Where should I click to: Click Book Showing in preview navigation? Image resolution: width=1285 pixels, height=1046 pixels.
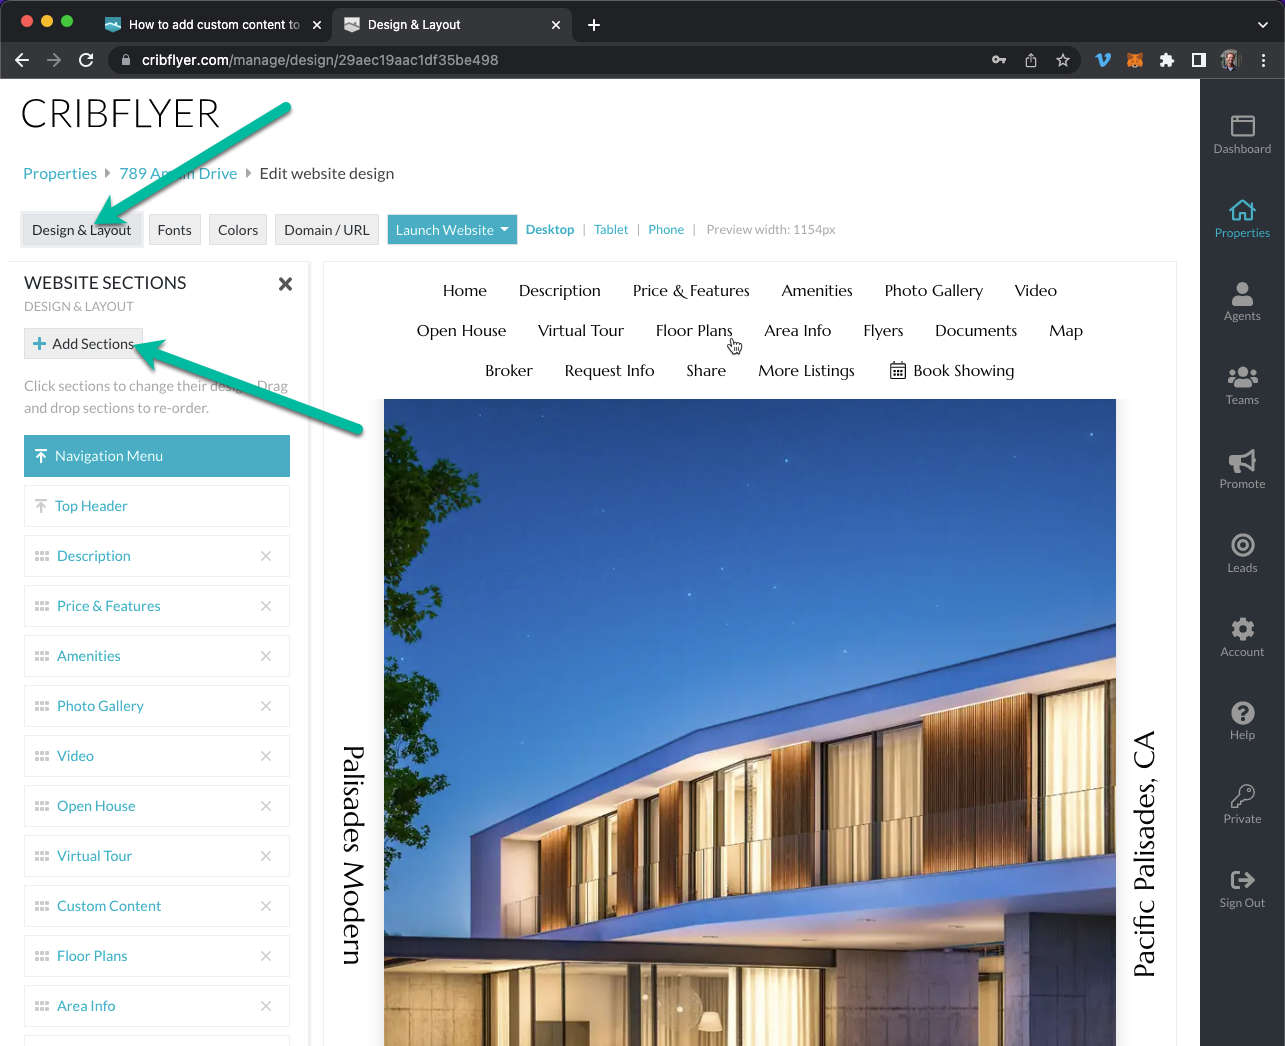click(x=952, y=371)
